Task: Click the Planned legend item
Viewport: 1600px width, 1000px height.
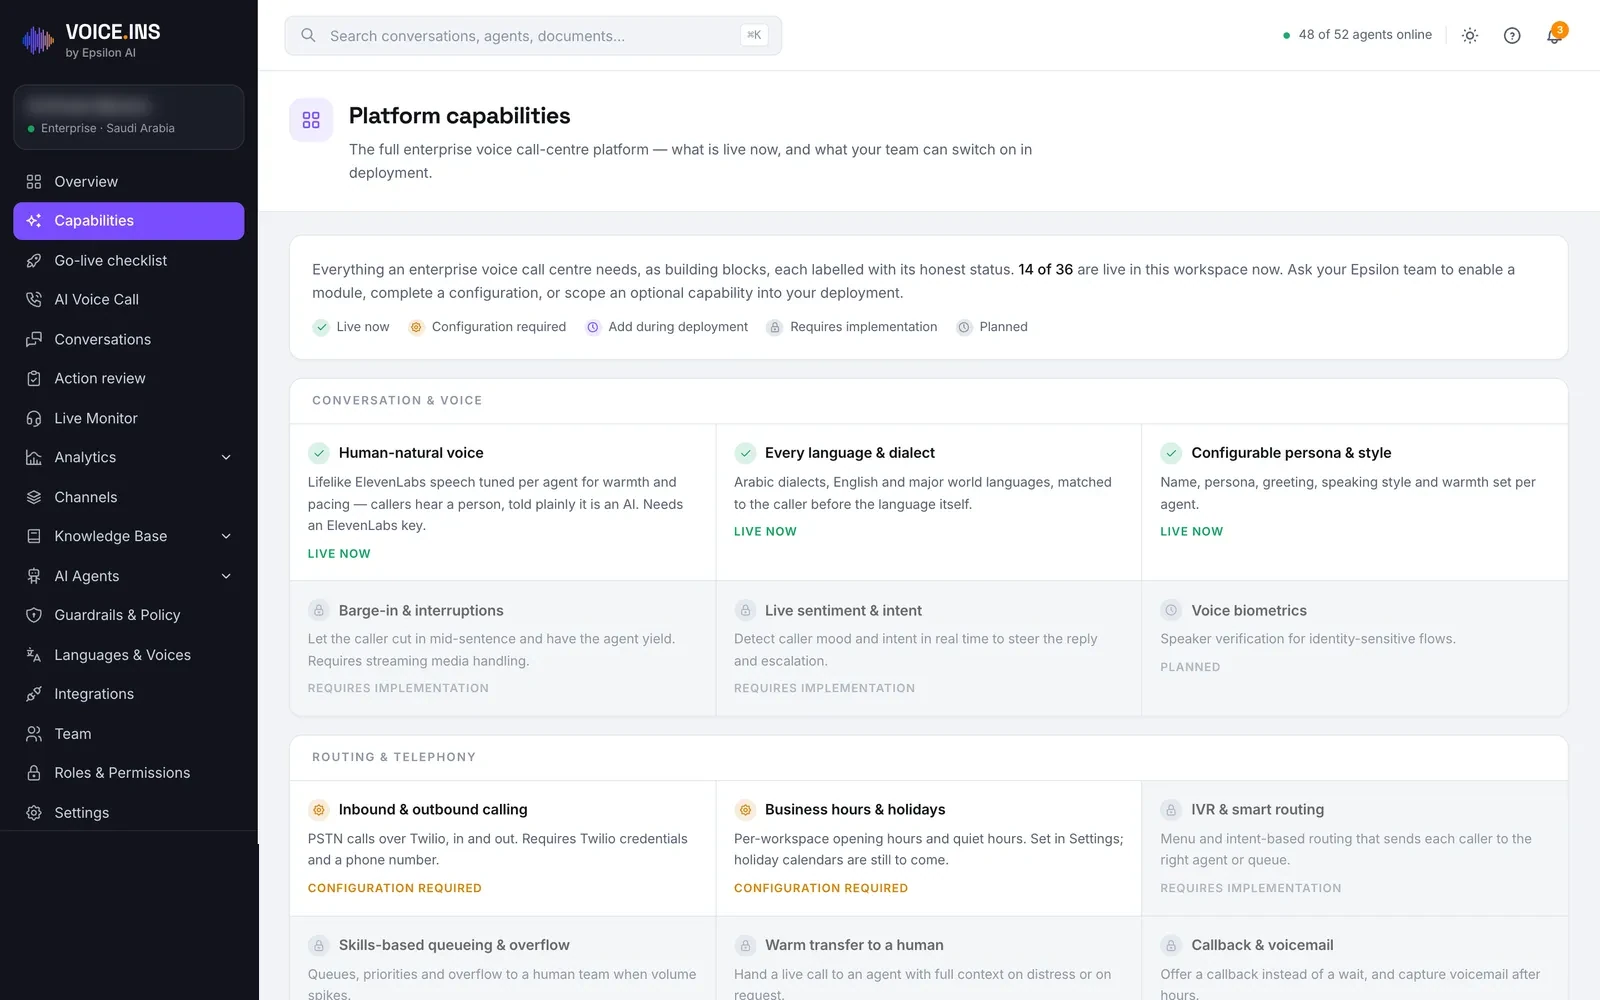Action: point(992,327)
